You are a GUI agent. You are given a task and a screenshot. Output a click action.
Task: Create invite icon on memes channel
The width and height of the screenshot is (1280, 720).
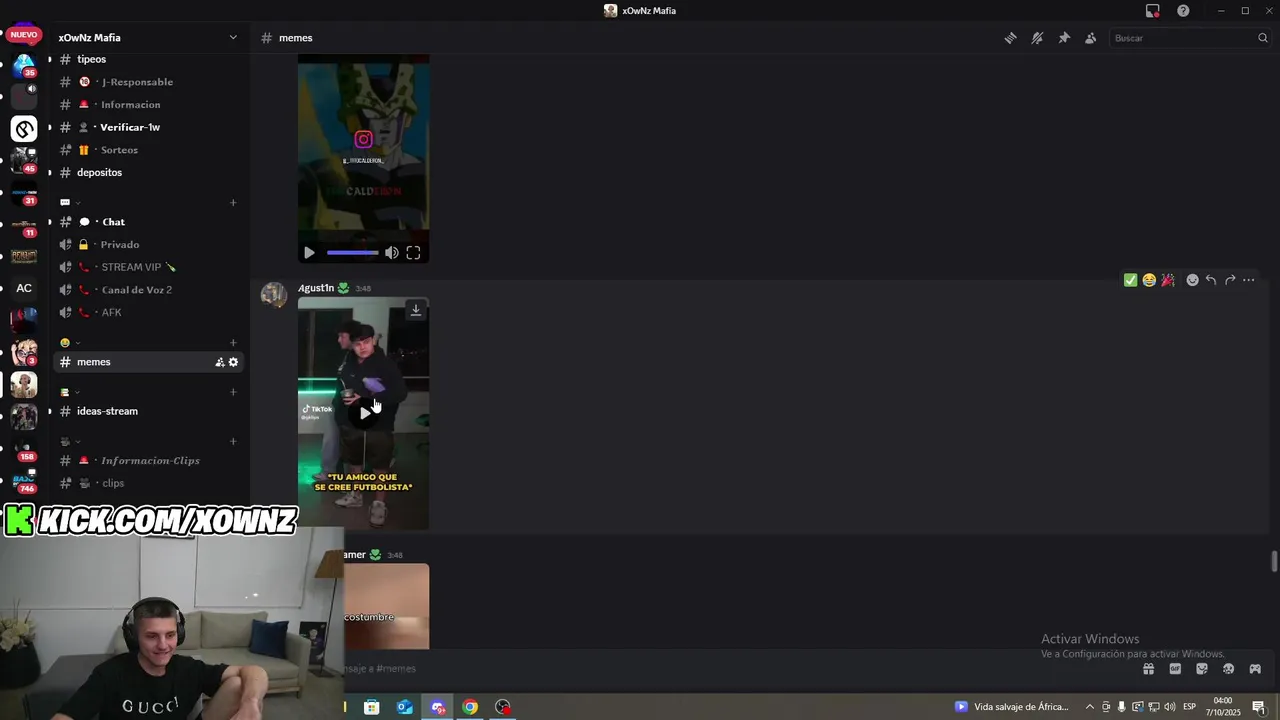point(219,362)
